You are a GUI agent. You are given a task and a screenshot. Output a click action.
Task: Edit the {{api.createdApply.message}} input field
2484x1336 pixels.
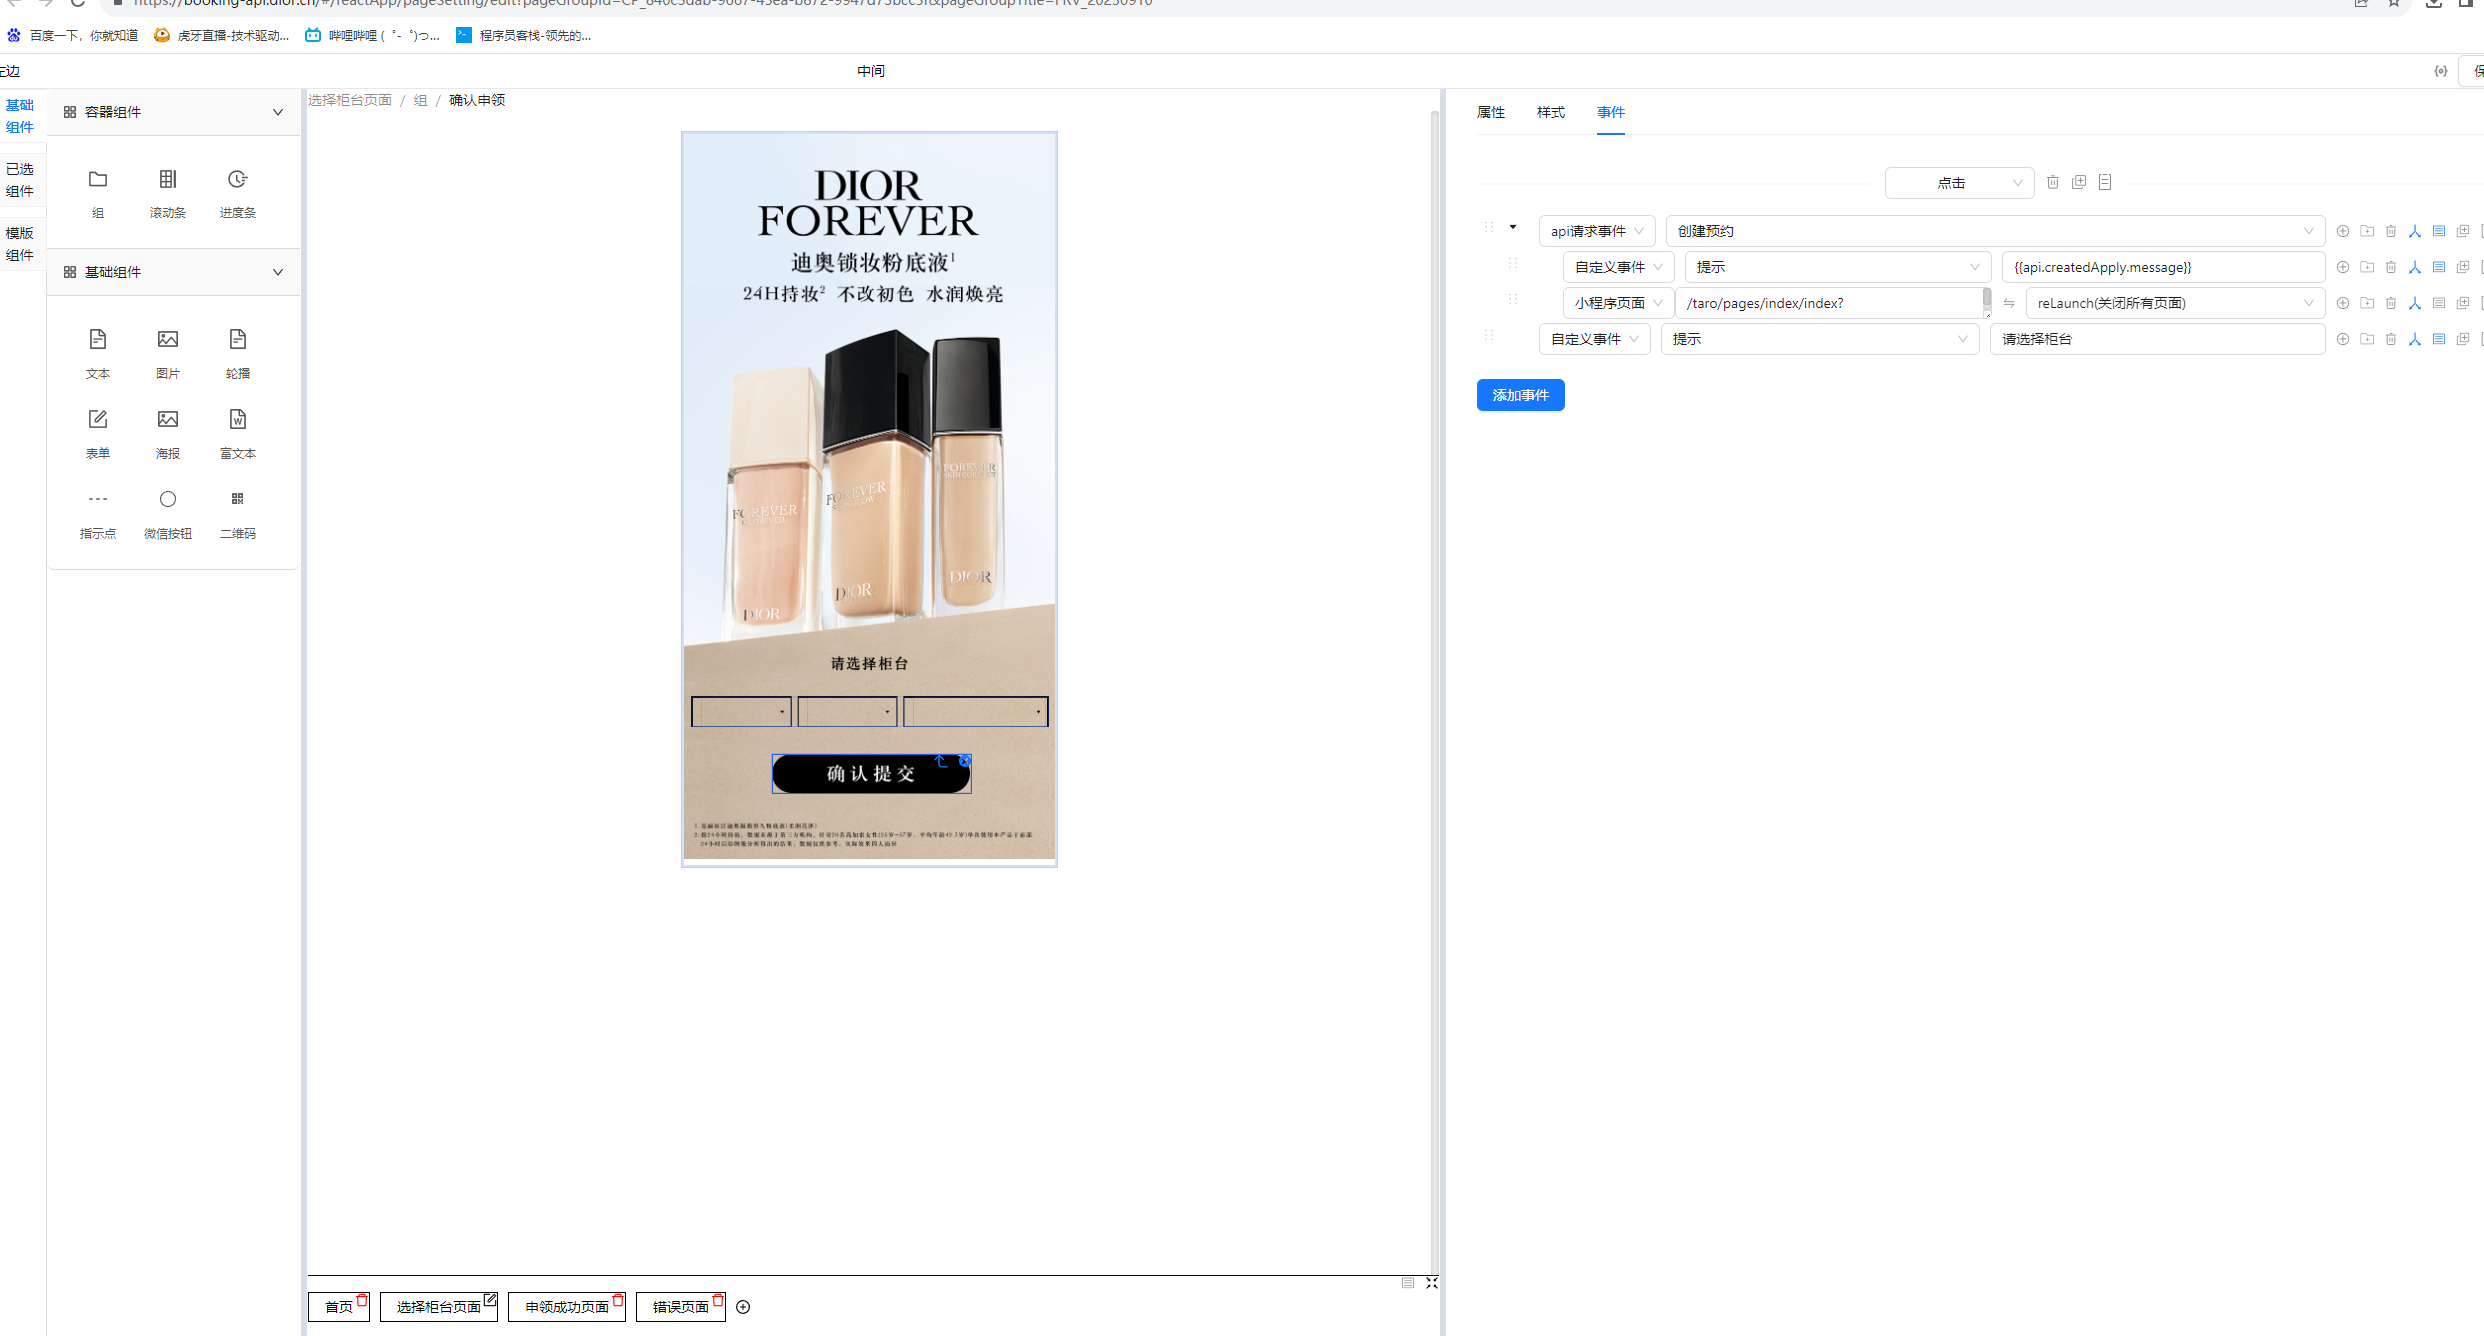(2163, 267)
